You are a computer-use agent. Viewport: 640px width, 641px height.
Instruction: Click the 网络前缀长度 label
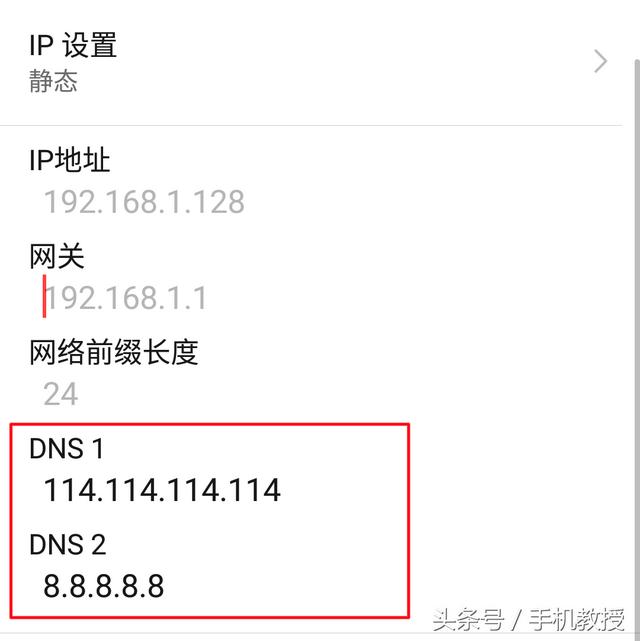(114, 352)
